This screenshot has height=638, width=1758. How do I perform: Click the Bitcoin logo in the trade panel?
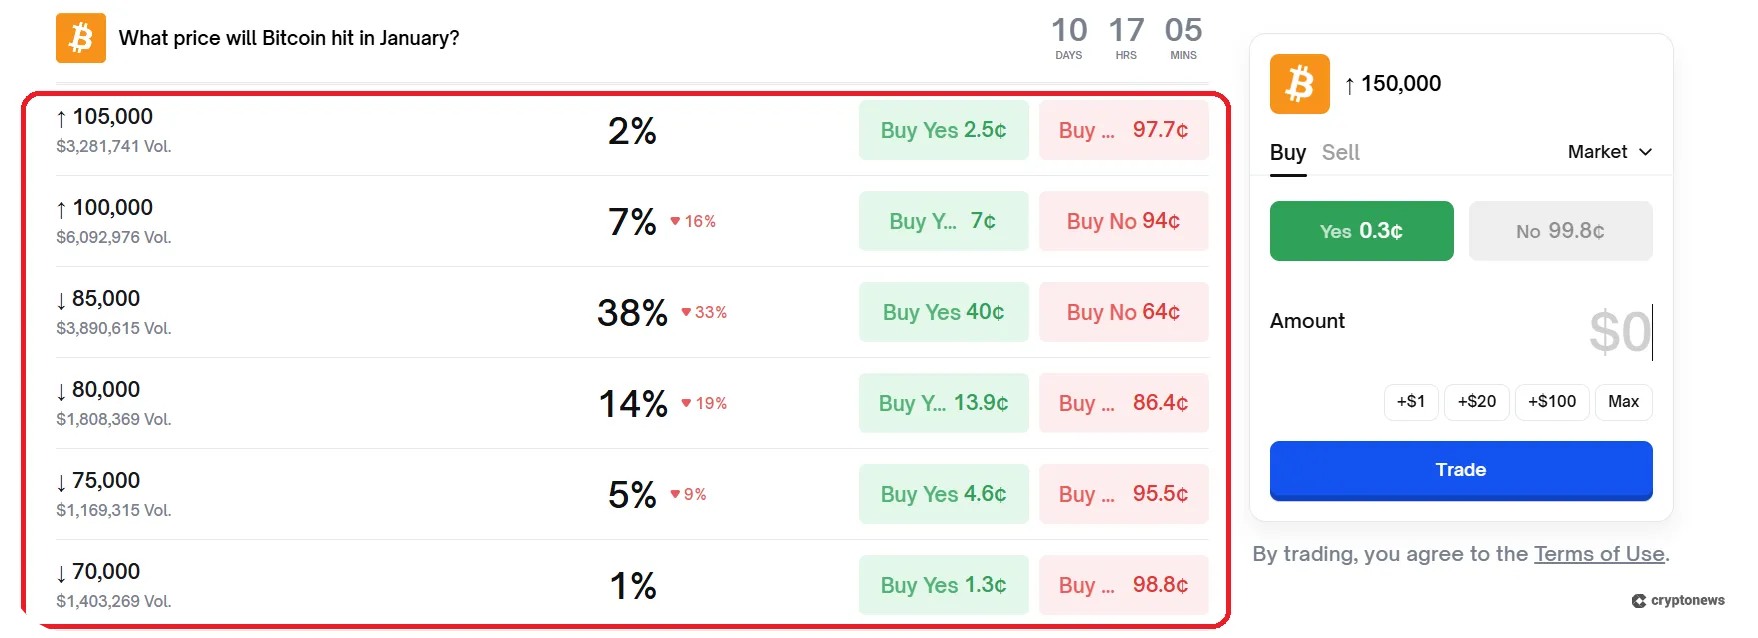coord(1299,84)
